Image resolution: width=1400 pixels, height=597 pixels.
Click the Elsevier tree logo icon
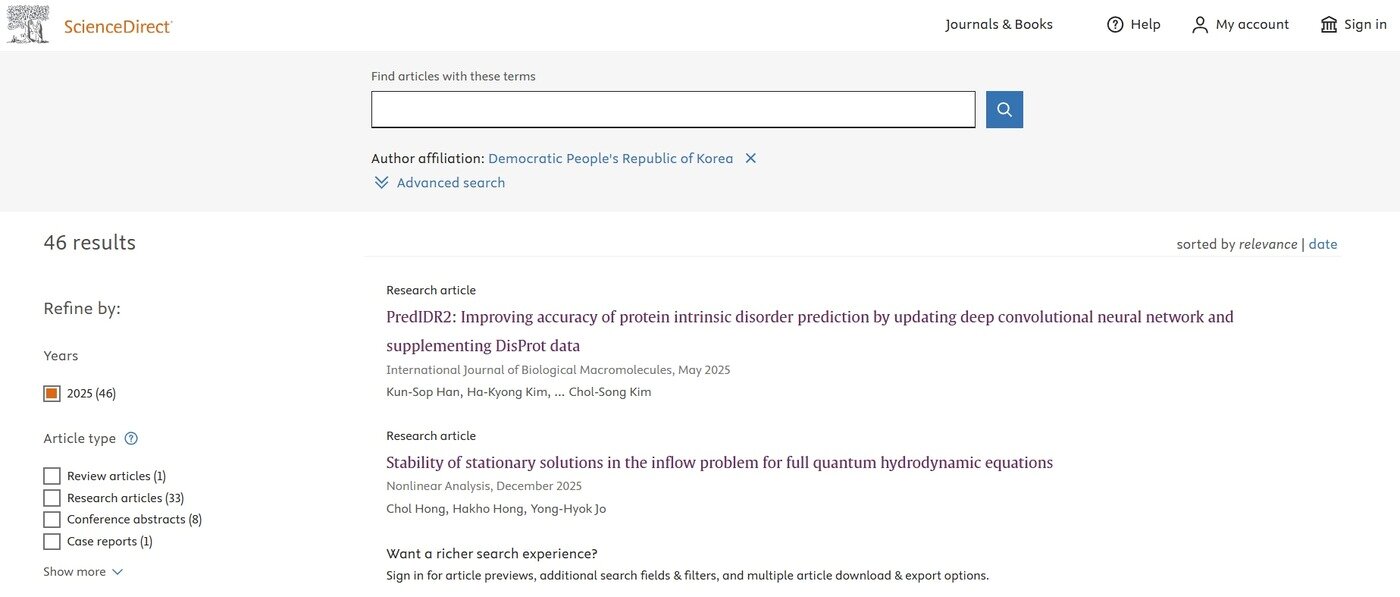(28, 24)
